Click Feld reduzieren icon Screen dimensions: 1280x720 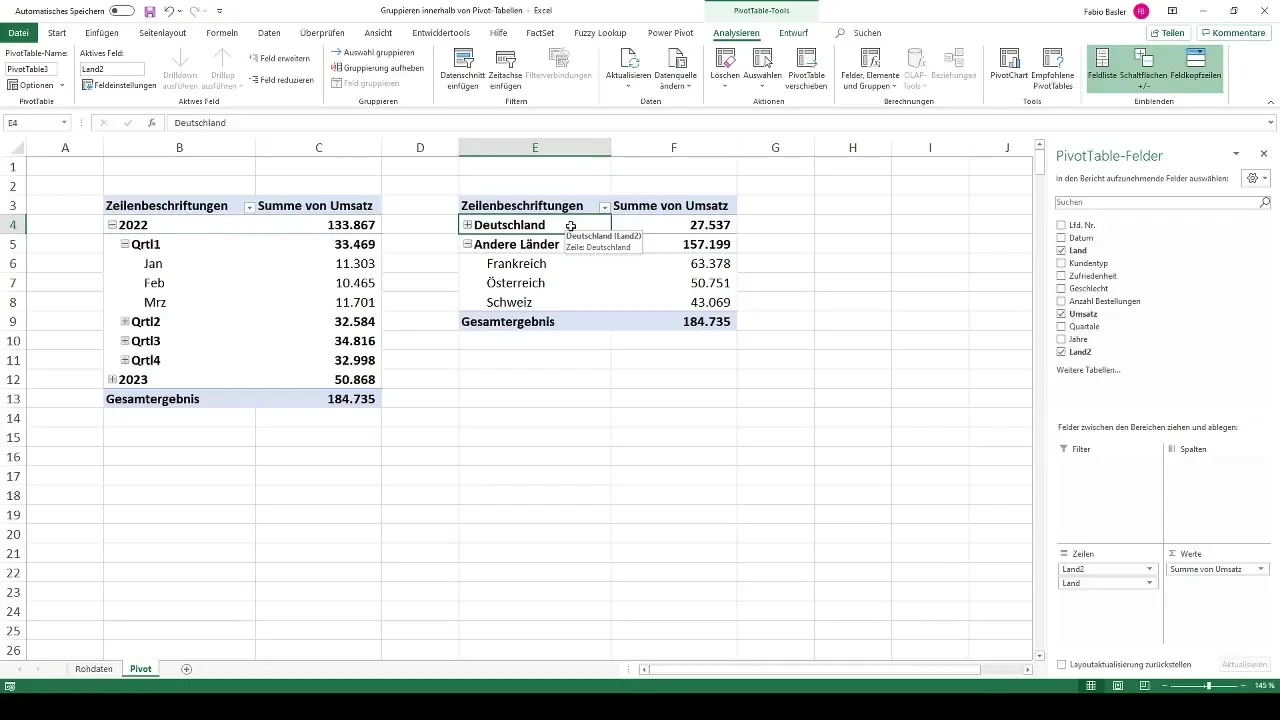pyautogui.click(x=253, y=80)
